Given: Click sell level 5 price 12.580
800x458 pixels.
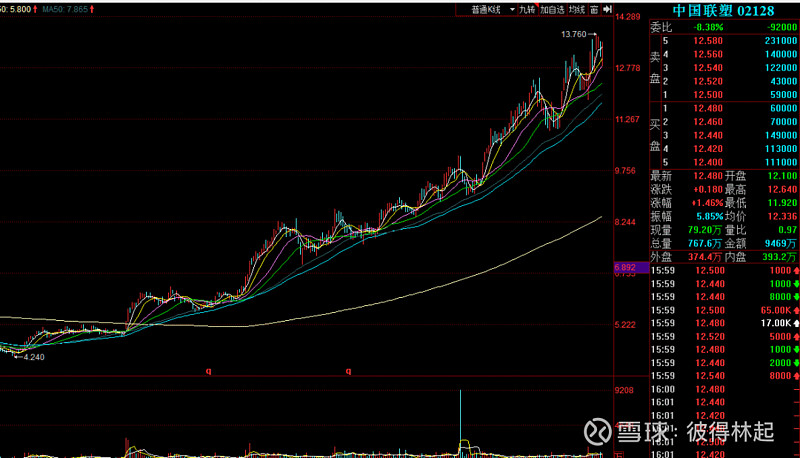Looking at the screenshot, I should tap(708, 41).
